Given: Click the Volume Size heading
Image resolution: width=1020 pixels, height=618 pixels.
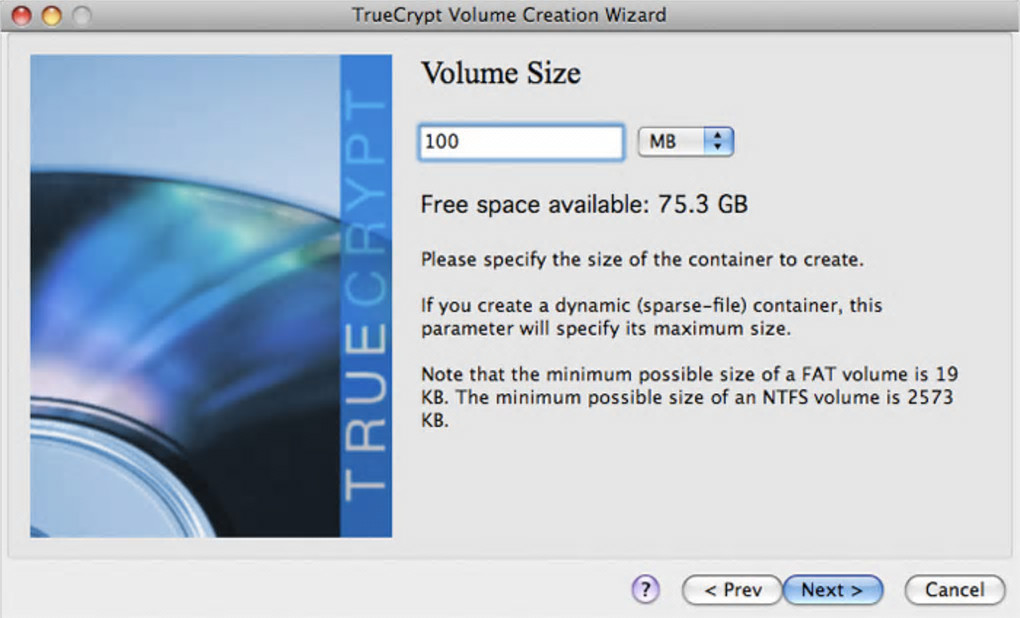Looking at the screenshot, I should [500, 72].
